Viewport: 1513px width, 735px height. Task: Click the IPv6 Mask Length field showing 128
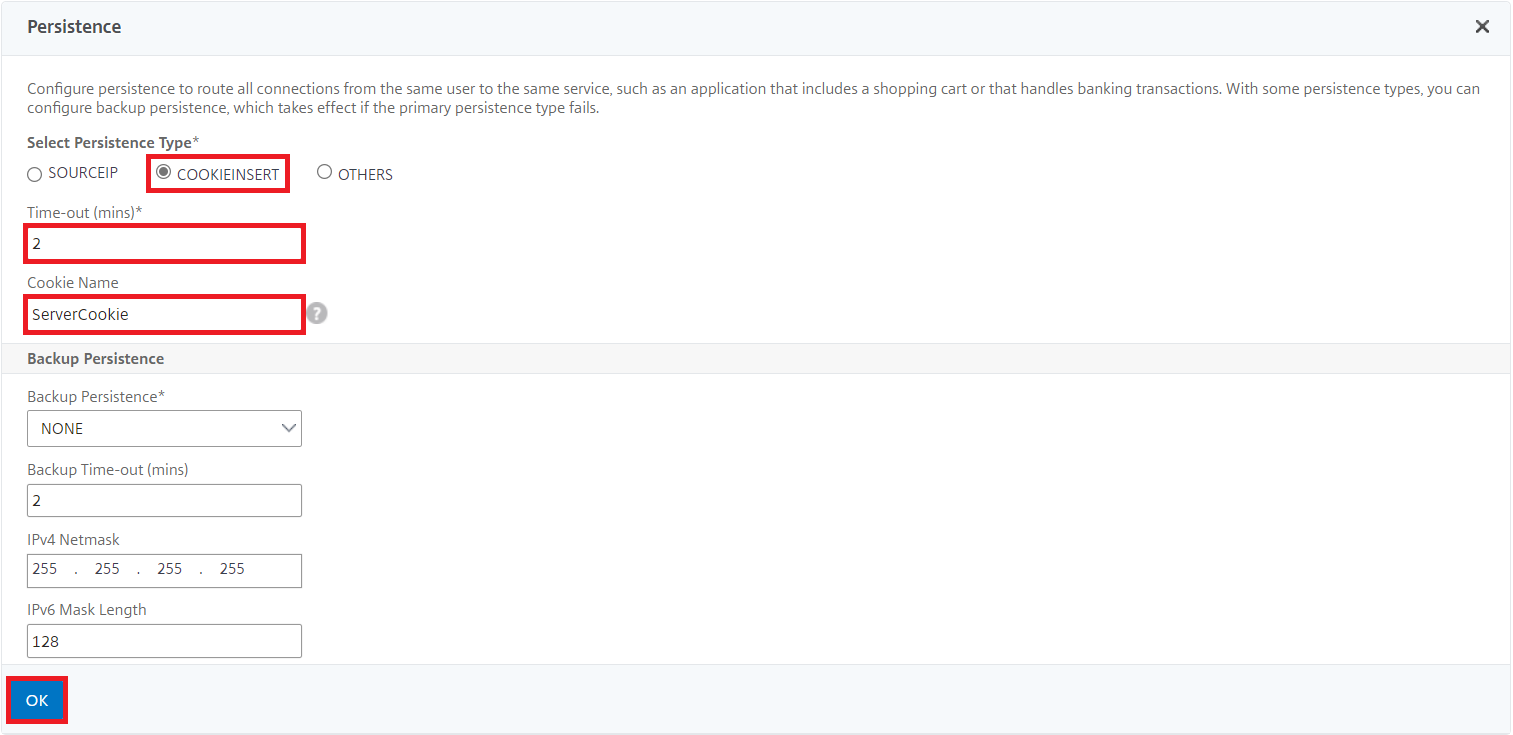point(164,641)
